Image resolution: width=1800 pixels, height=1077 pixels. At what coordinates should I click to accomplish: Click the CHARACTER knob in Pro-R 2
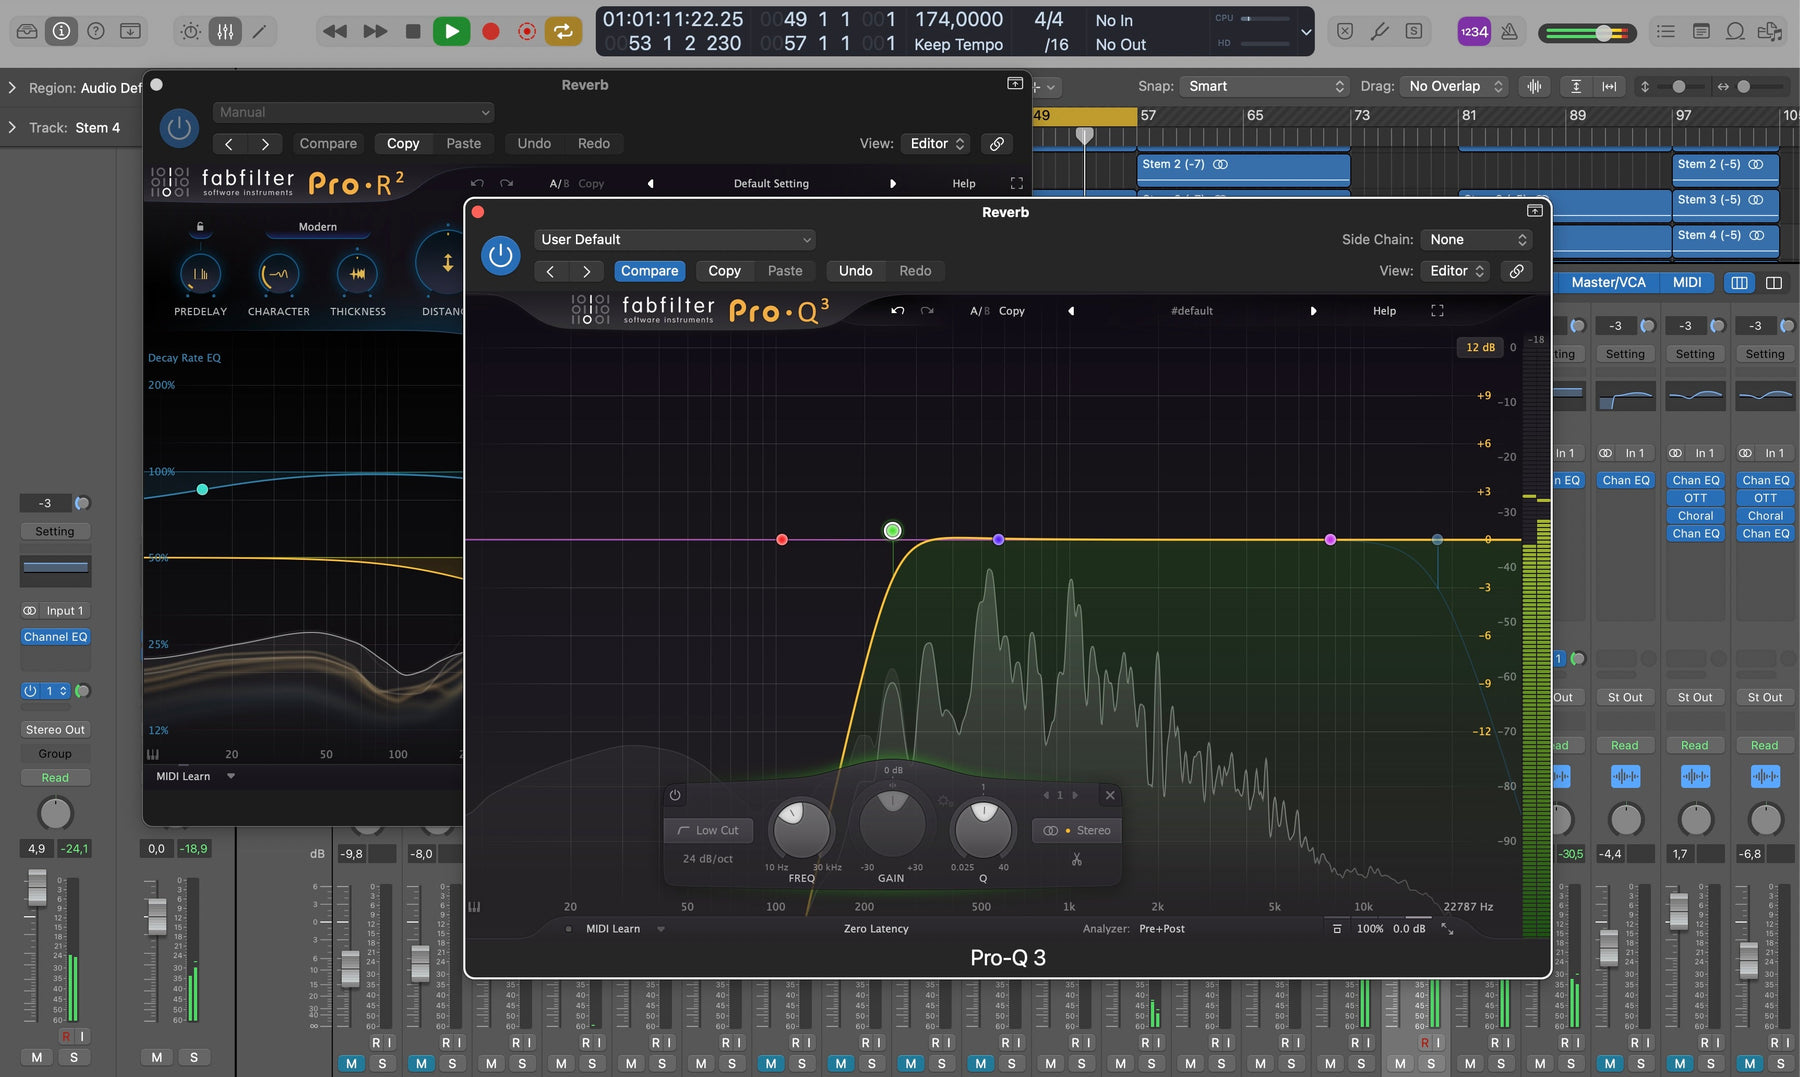click(x=279, y=273)
